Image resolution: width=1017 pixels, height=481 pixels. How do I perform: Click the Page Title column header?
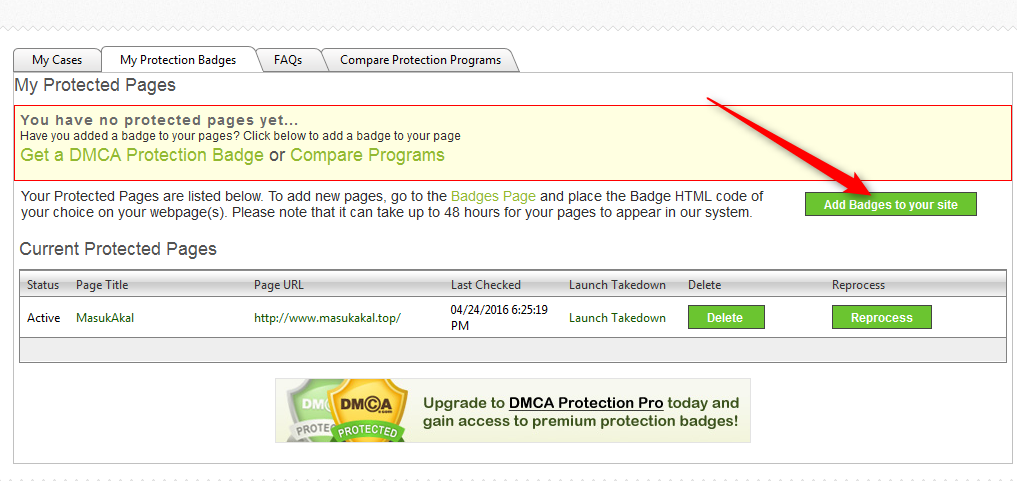(102, 285)
